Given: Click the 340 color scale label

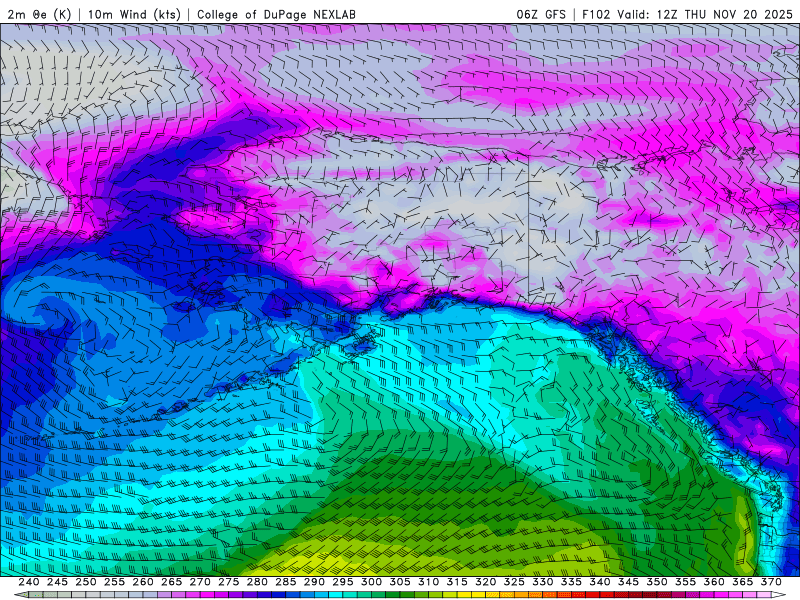Looking at the screenshot, I should 600,582.
